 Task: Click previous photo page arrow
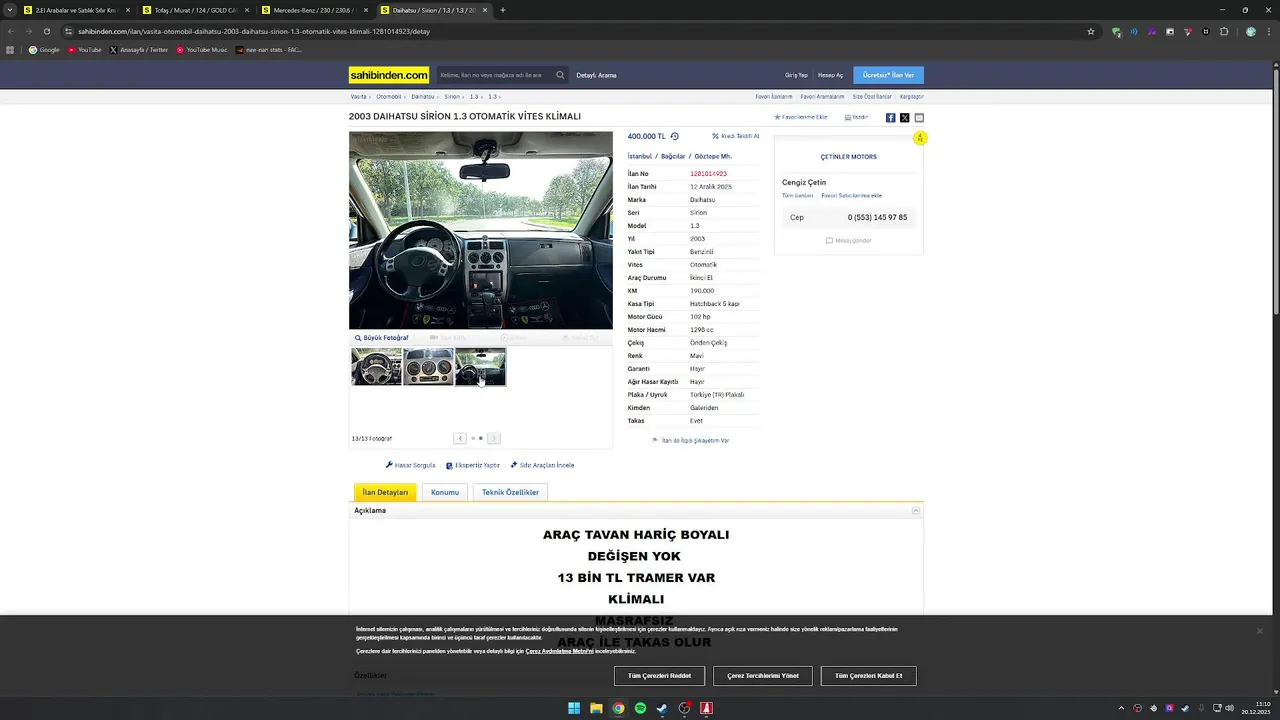click(x=460, y=438)
